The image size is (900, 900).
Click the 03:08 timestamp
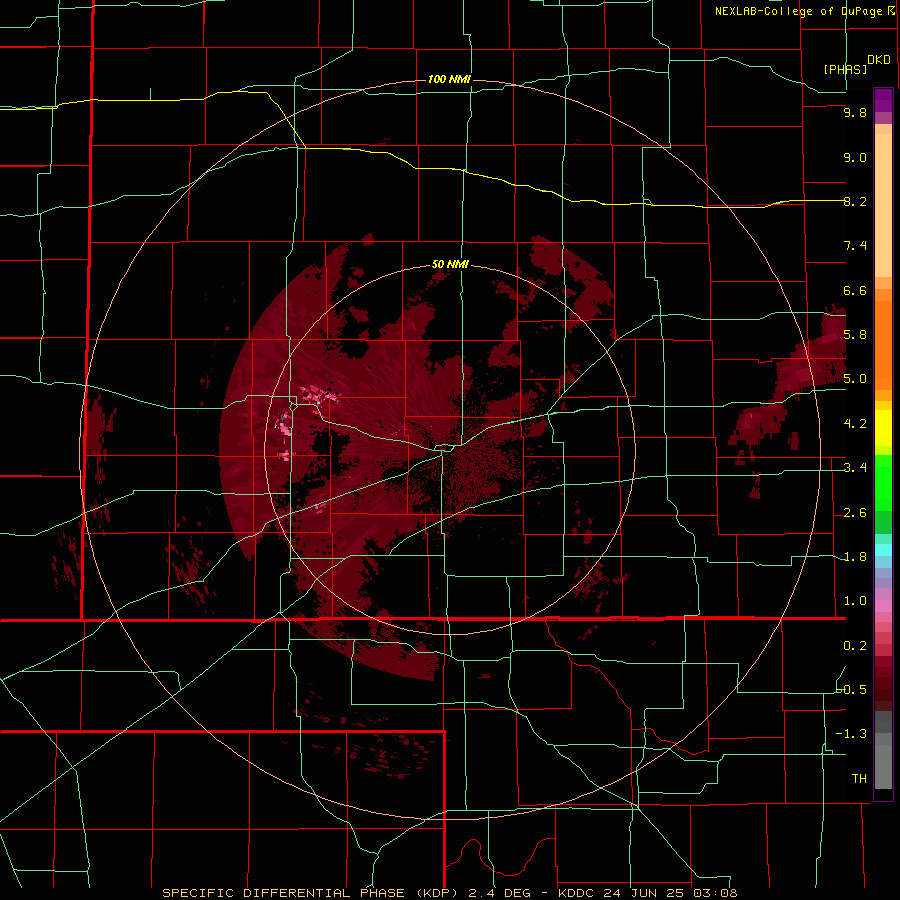(714, 893)
